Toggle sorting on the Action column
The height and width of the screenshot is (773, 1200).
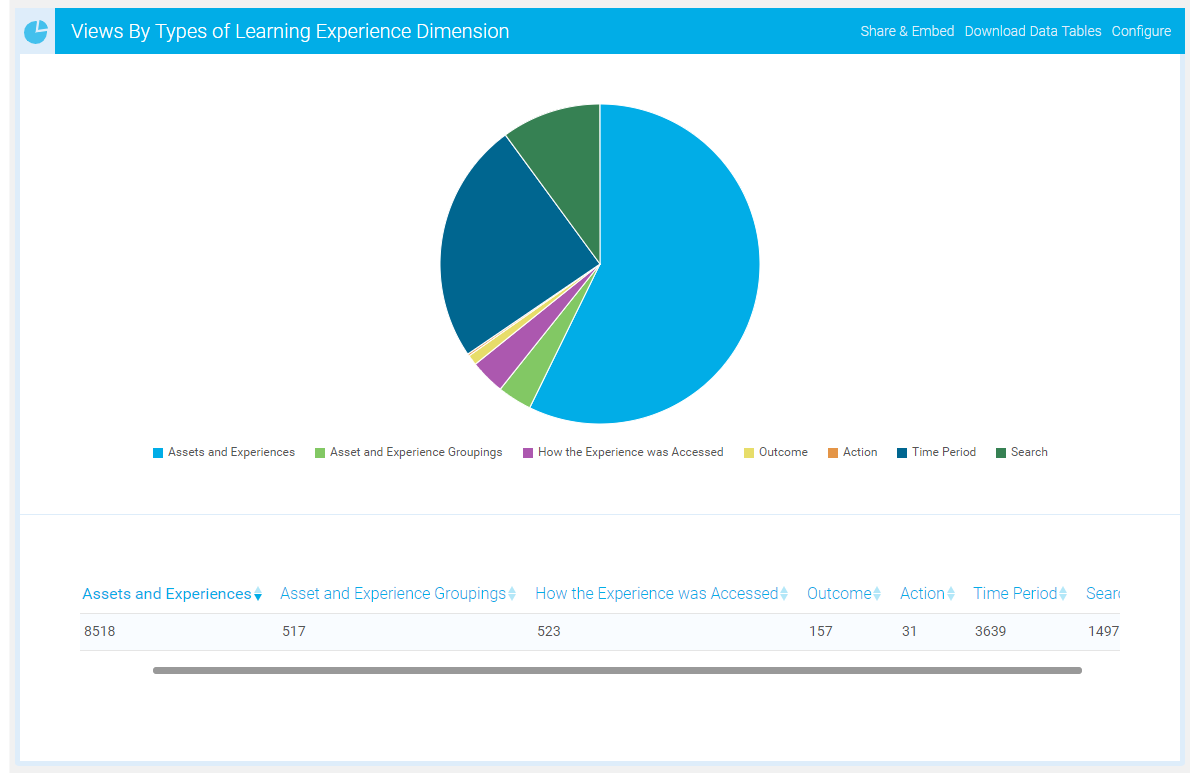950,593
